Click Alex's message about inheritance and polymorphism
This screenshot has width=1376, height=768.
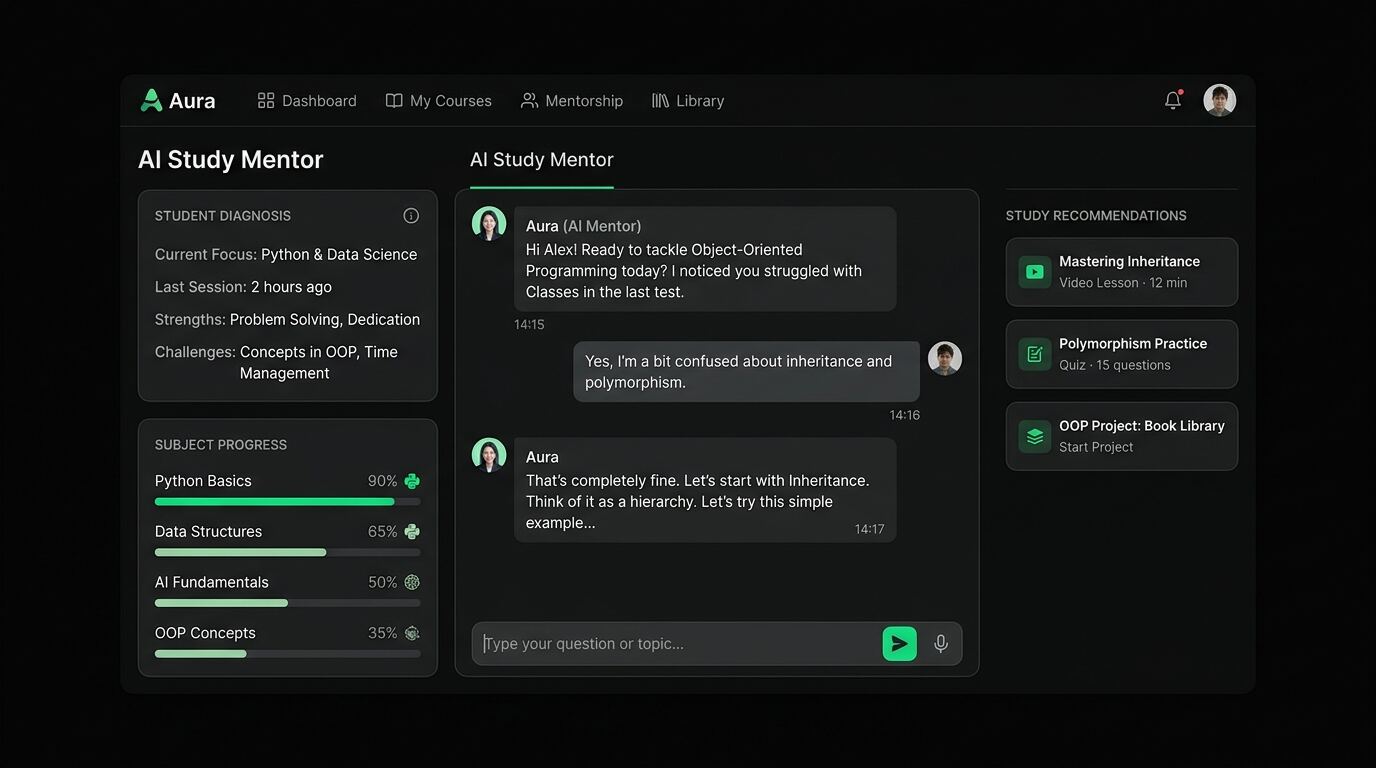[x=746, y=372]
